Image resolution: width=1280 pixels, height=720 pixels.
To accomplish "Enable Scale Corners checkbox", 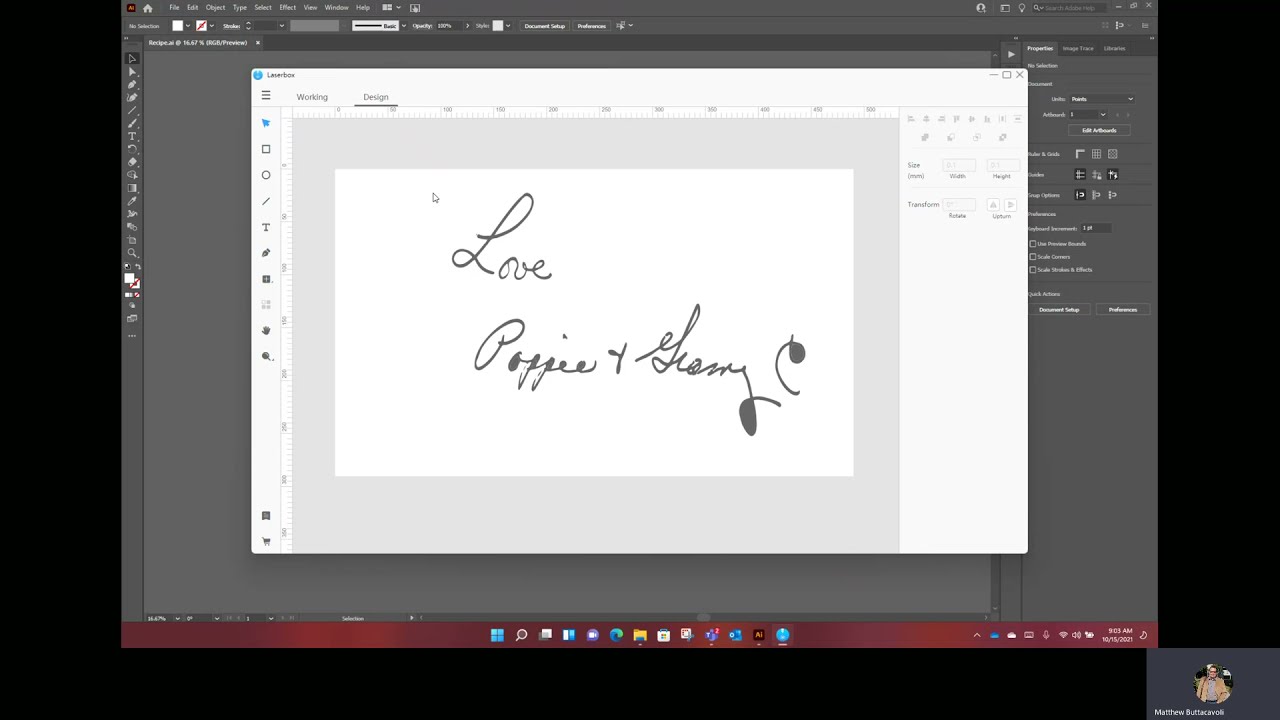I will [x=1033, y=257].
